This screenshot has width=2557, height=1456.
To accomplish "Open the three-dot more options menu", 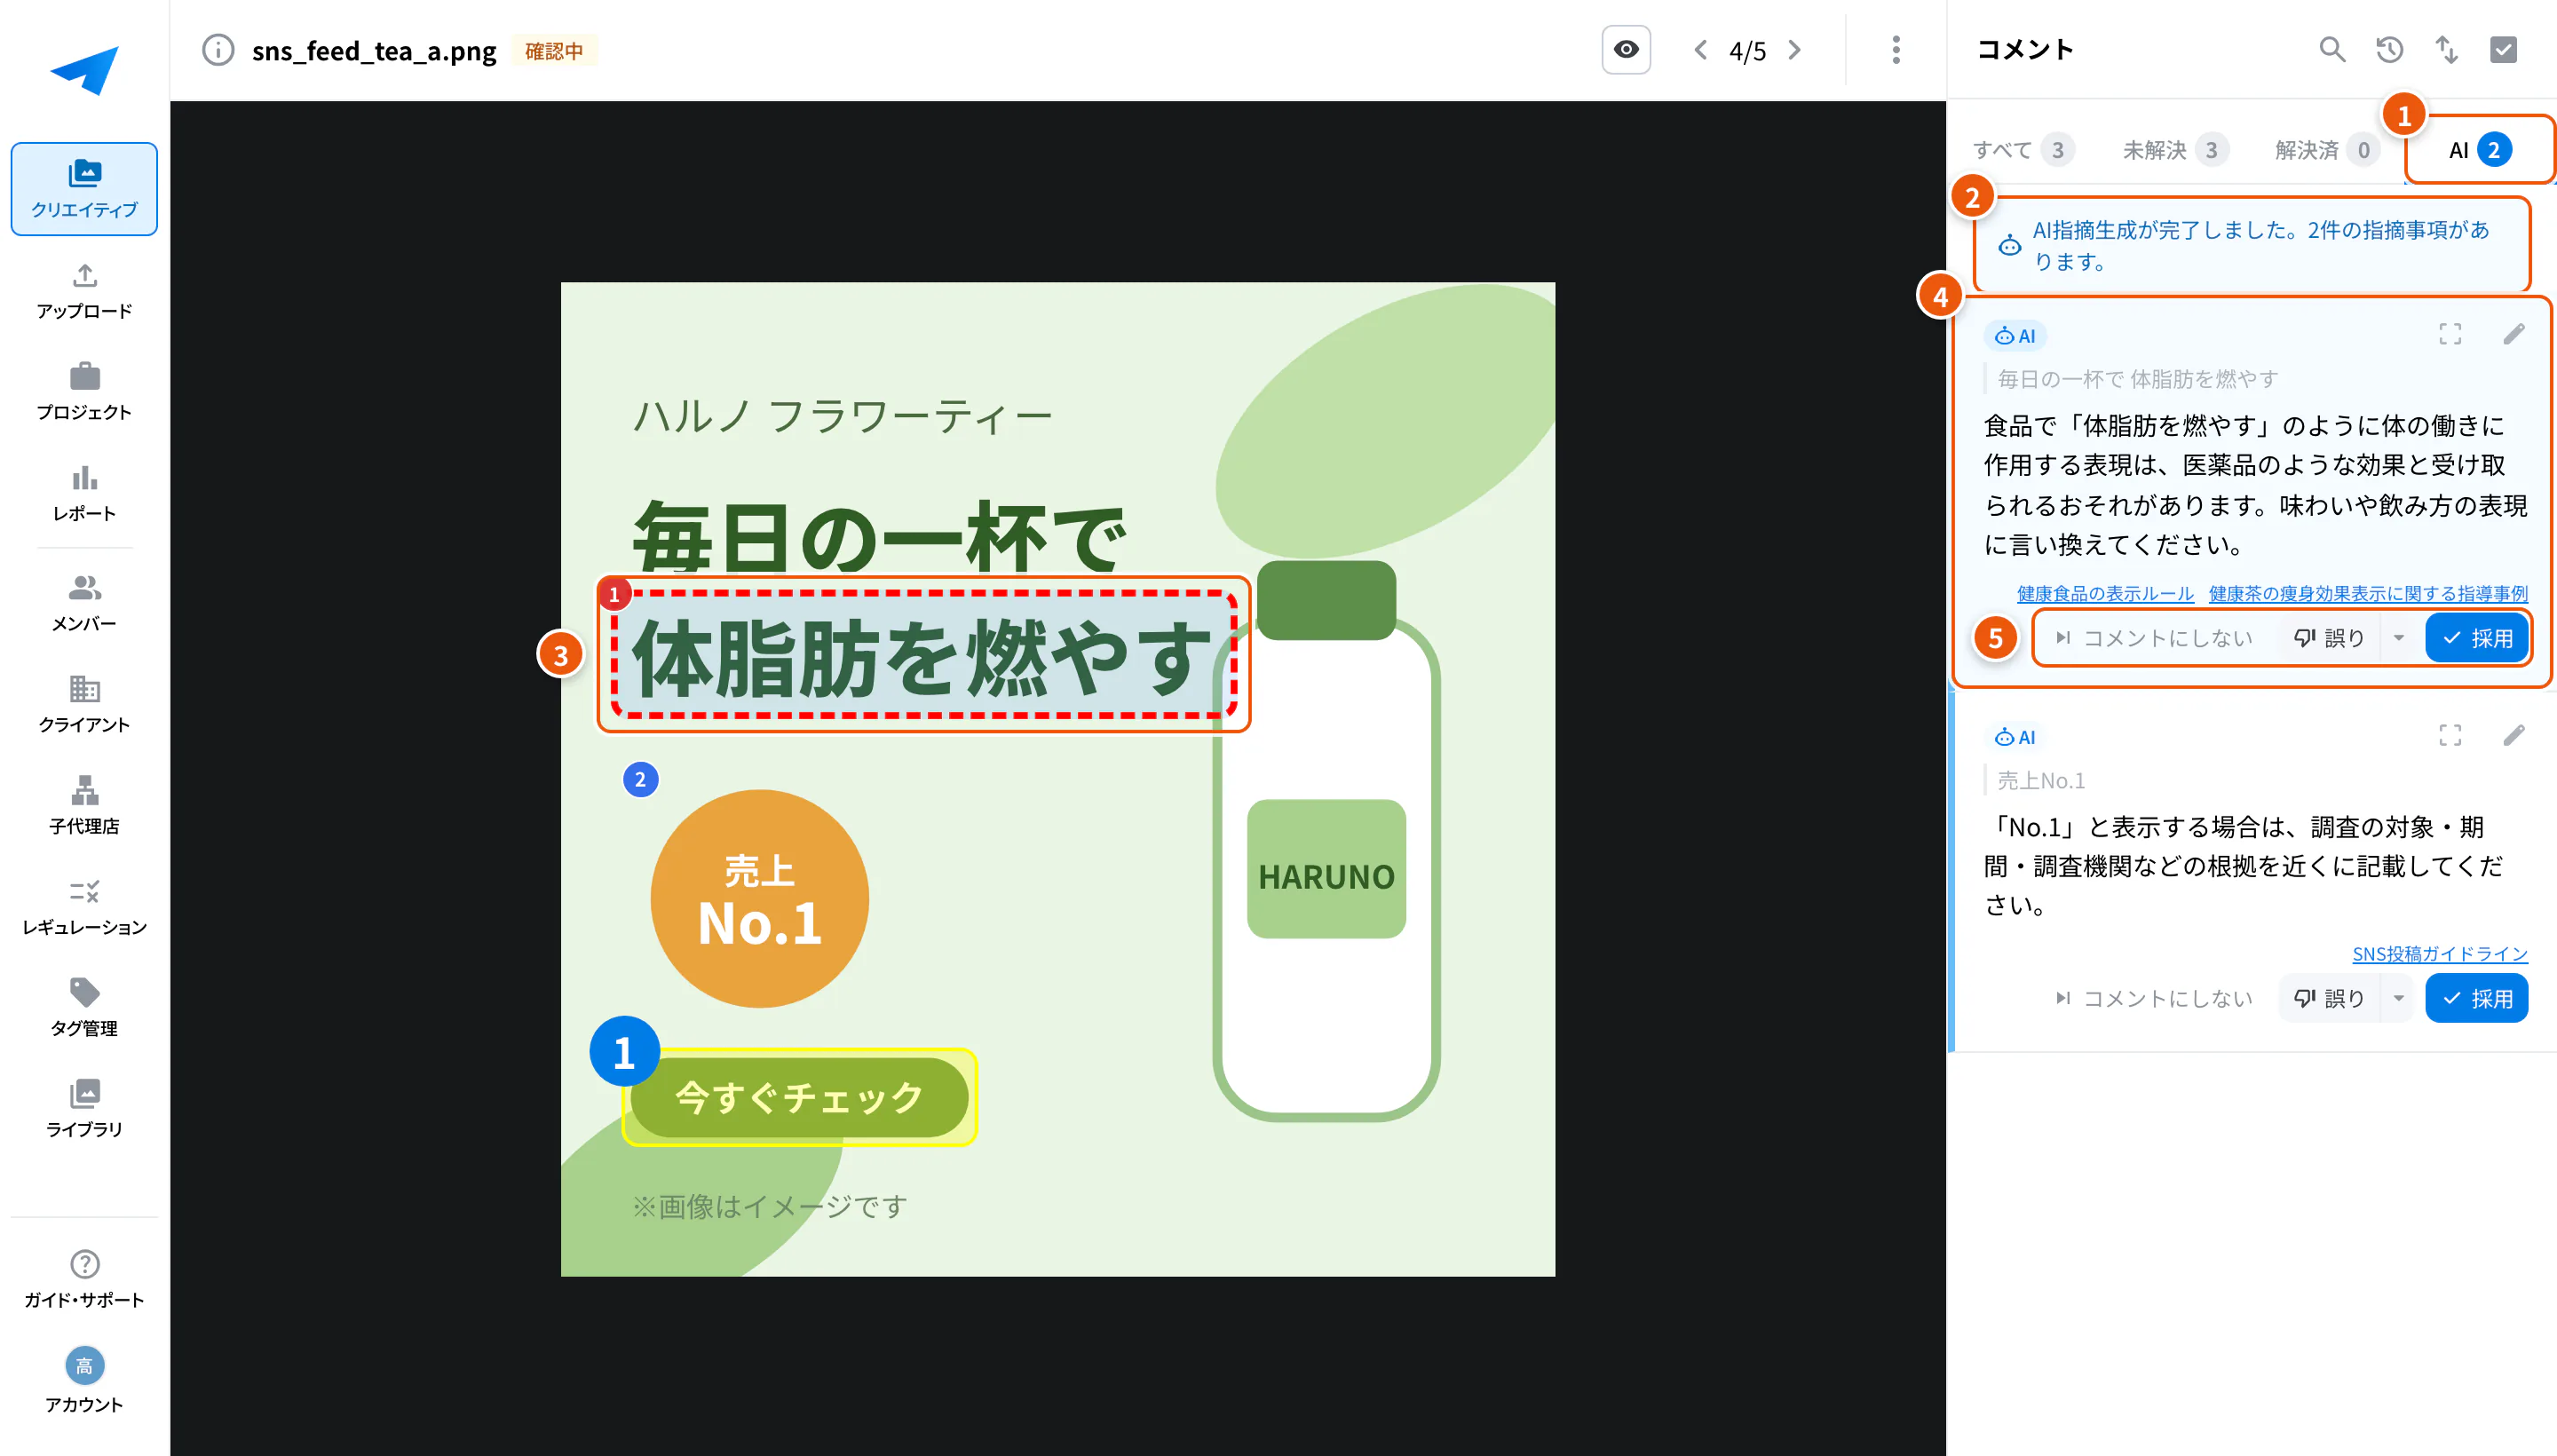I will pyautogui.click(x=1896, y=50).
